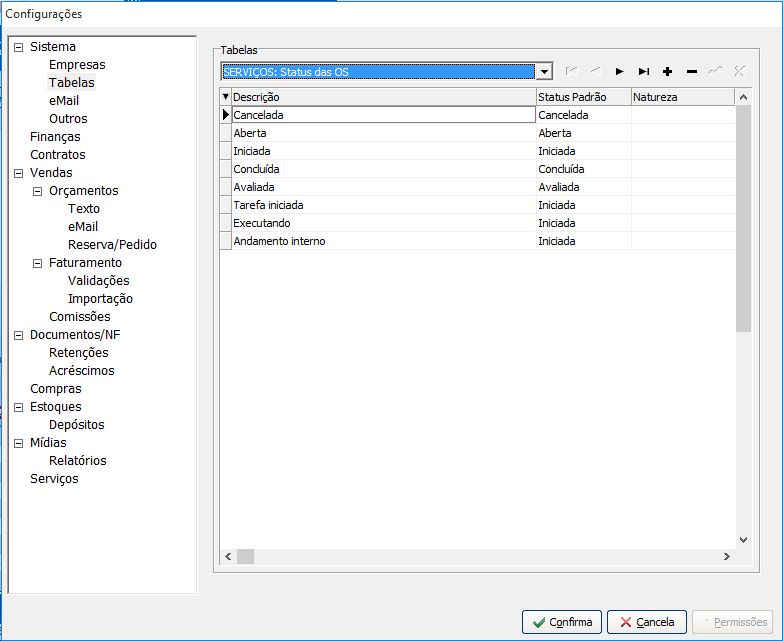Click the horizontal scrollbar thumb
Viewport: 783px width, 641px height.
245,556
